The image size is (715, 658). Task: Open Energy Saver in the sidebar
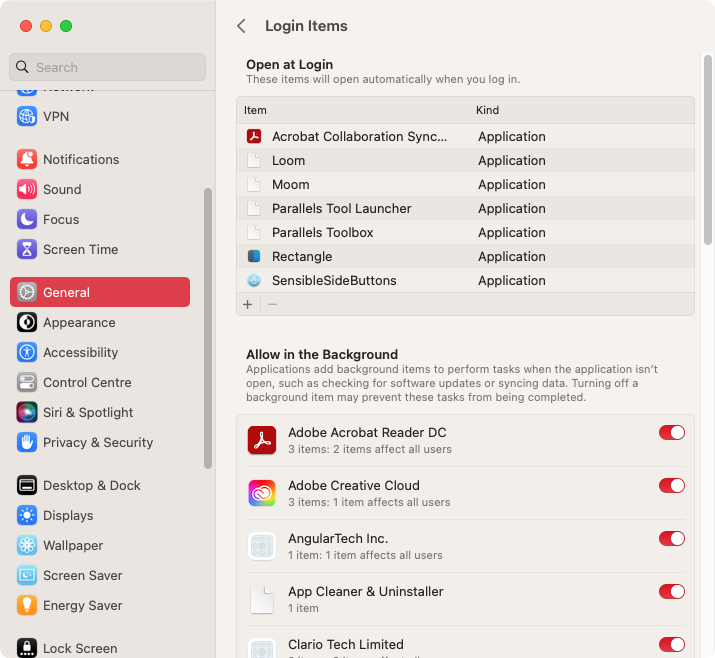(83, 606)
